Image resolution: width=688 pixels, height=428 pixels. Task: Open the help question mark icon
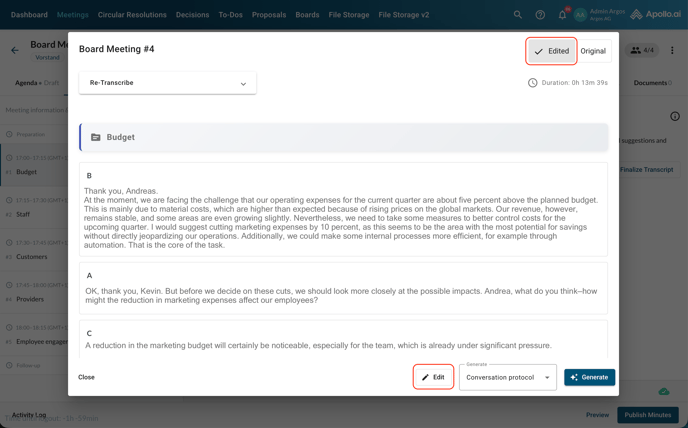click(x=540, y=15)
